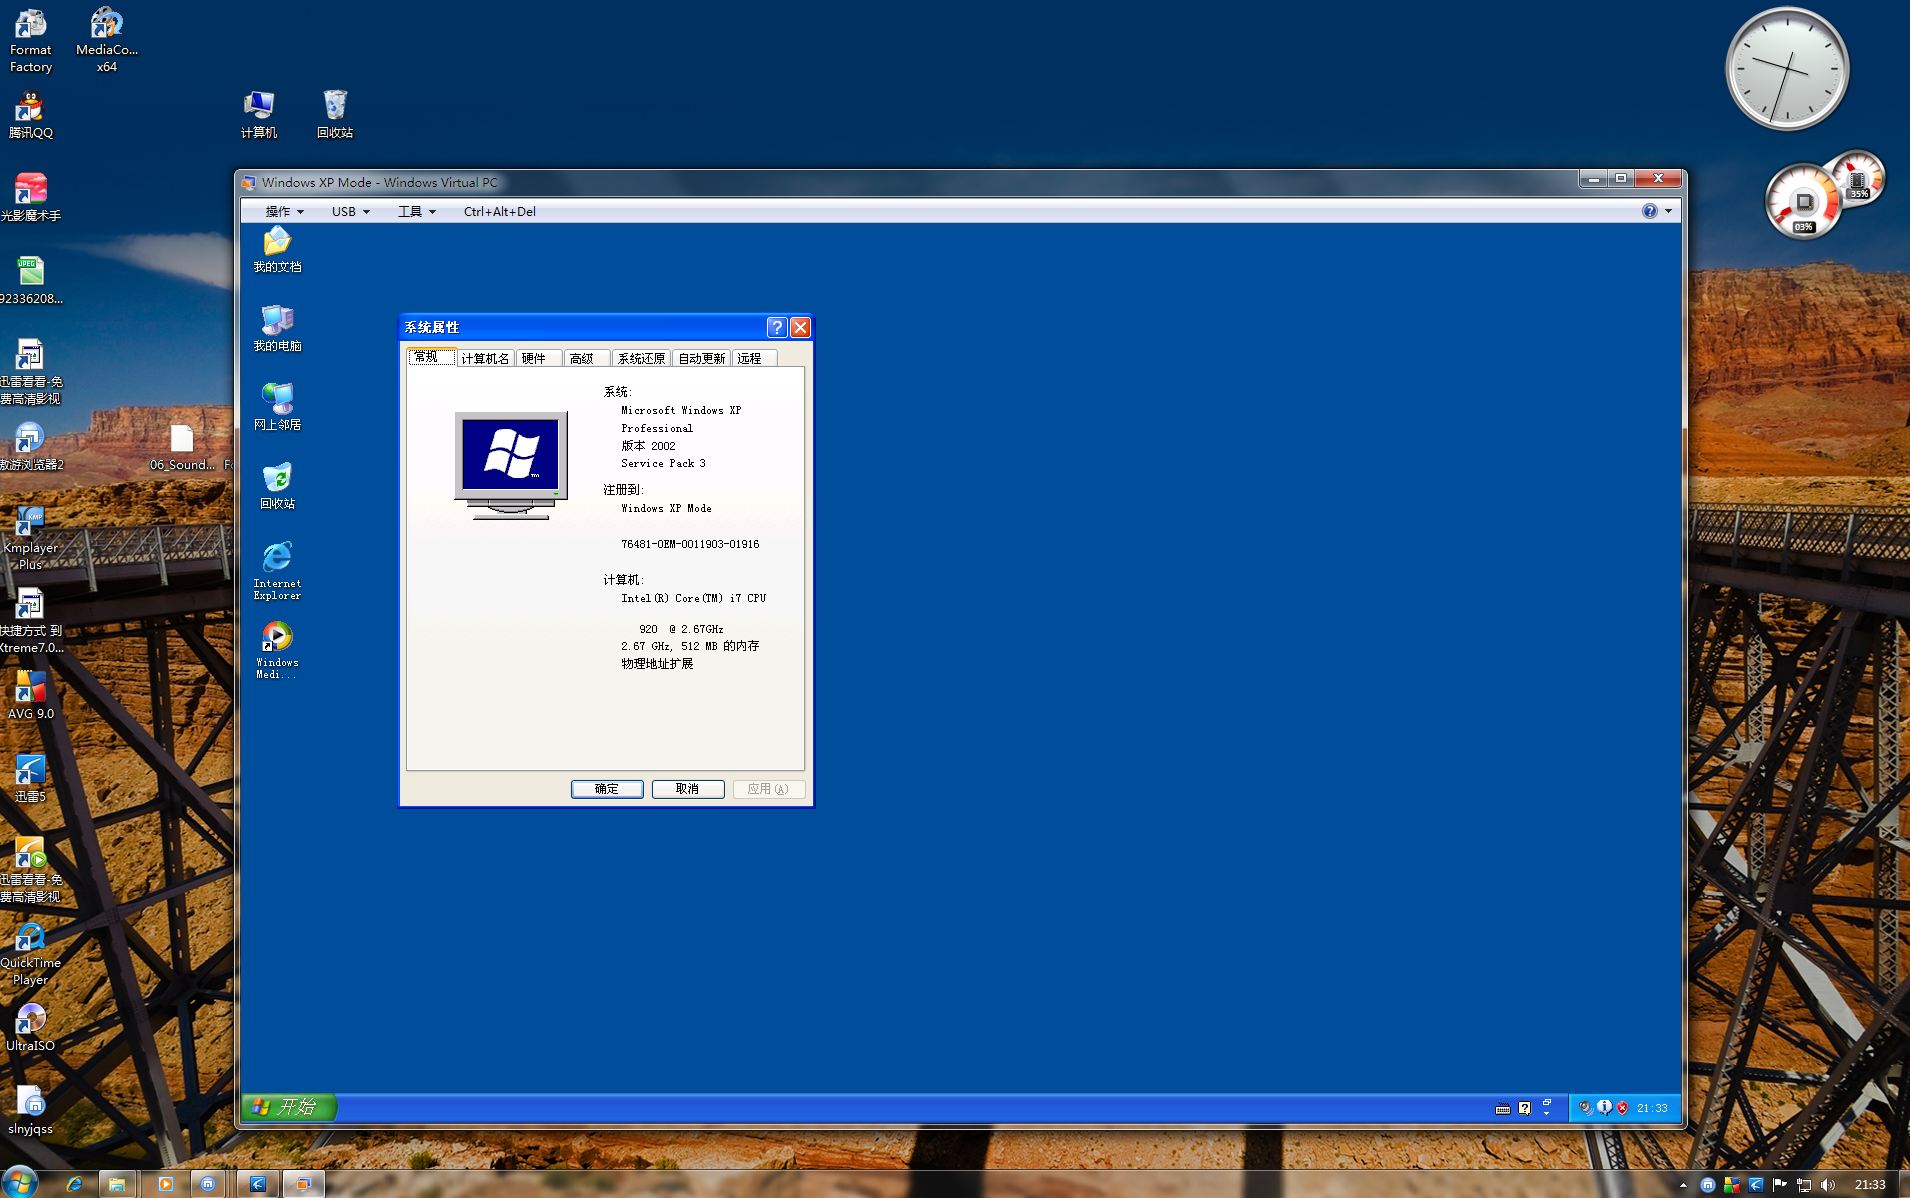Click host taskbar clock 21:33

(1869, 1185)
